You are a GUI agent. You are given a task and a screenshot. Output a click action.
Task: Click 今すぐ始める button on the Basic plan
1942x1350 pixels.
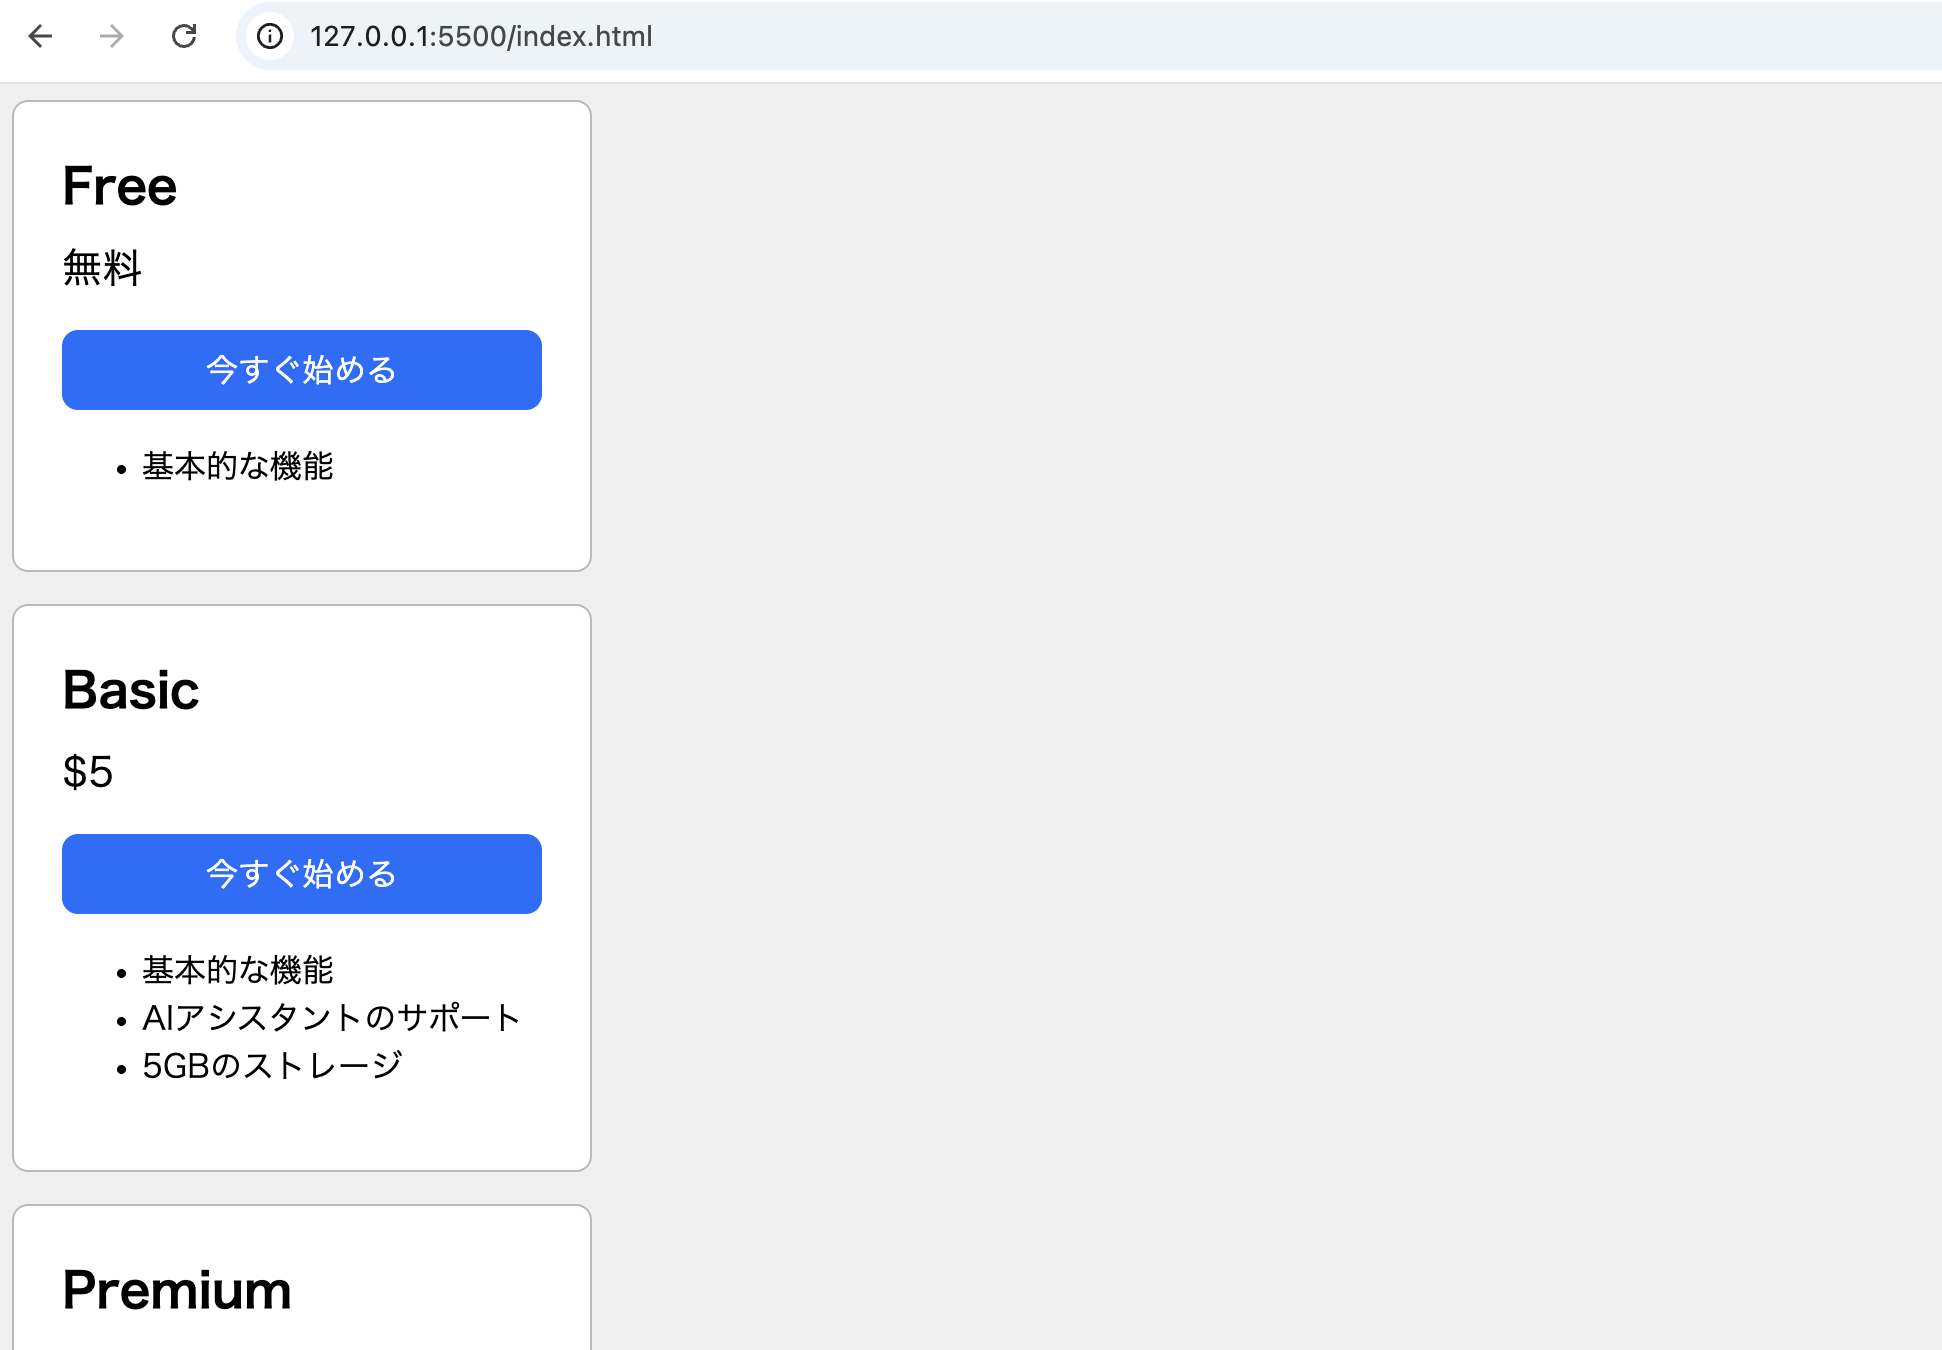click(x=301, y=873)
